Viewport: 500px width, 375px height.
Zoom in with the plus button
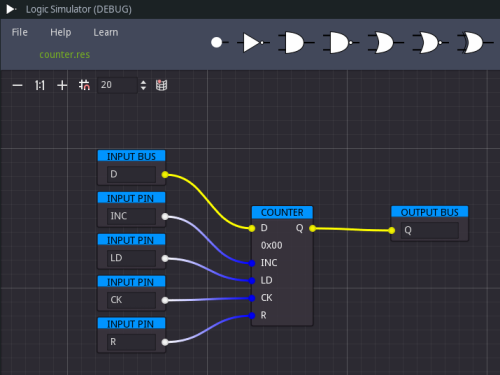[x=62, y=85]
